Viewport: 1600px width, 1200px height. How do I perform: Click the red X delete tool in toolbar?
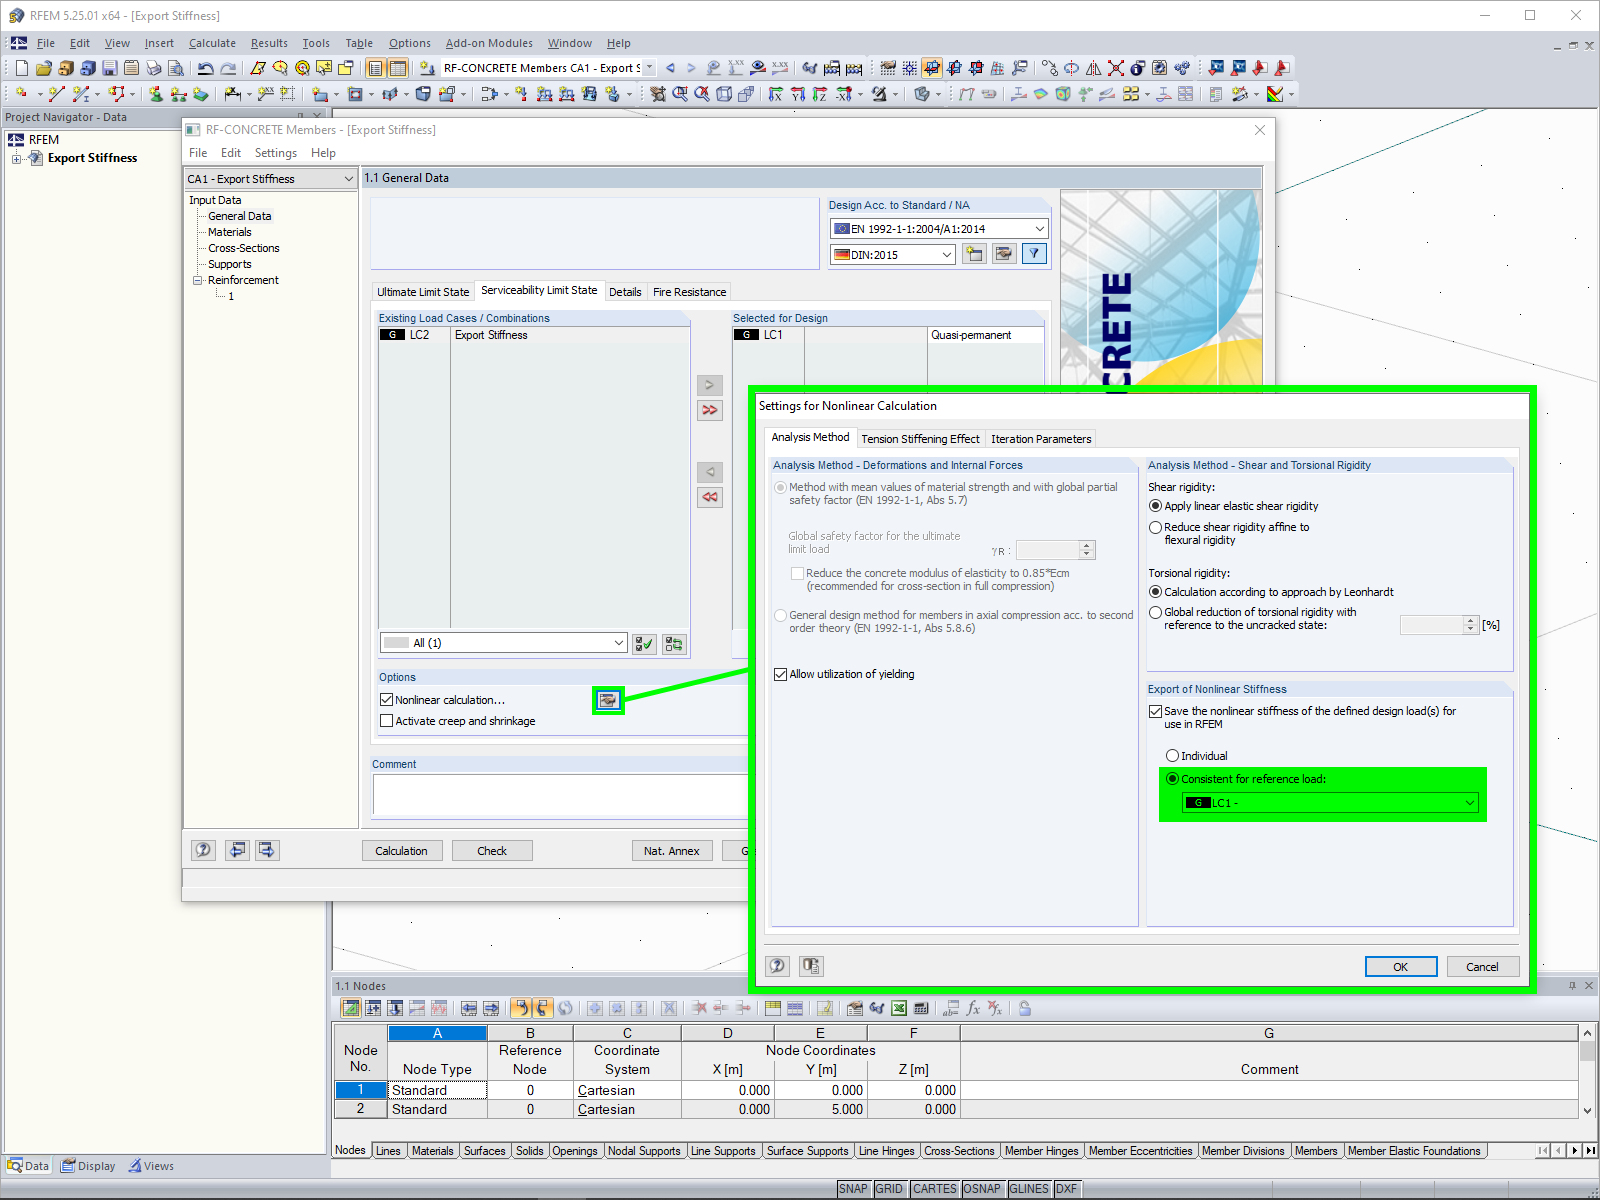[1116, 68]
